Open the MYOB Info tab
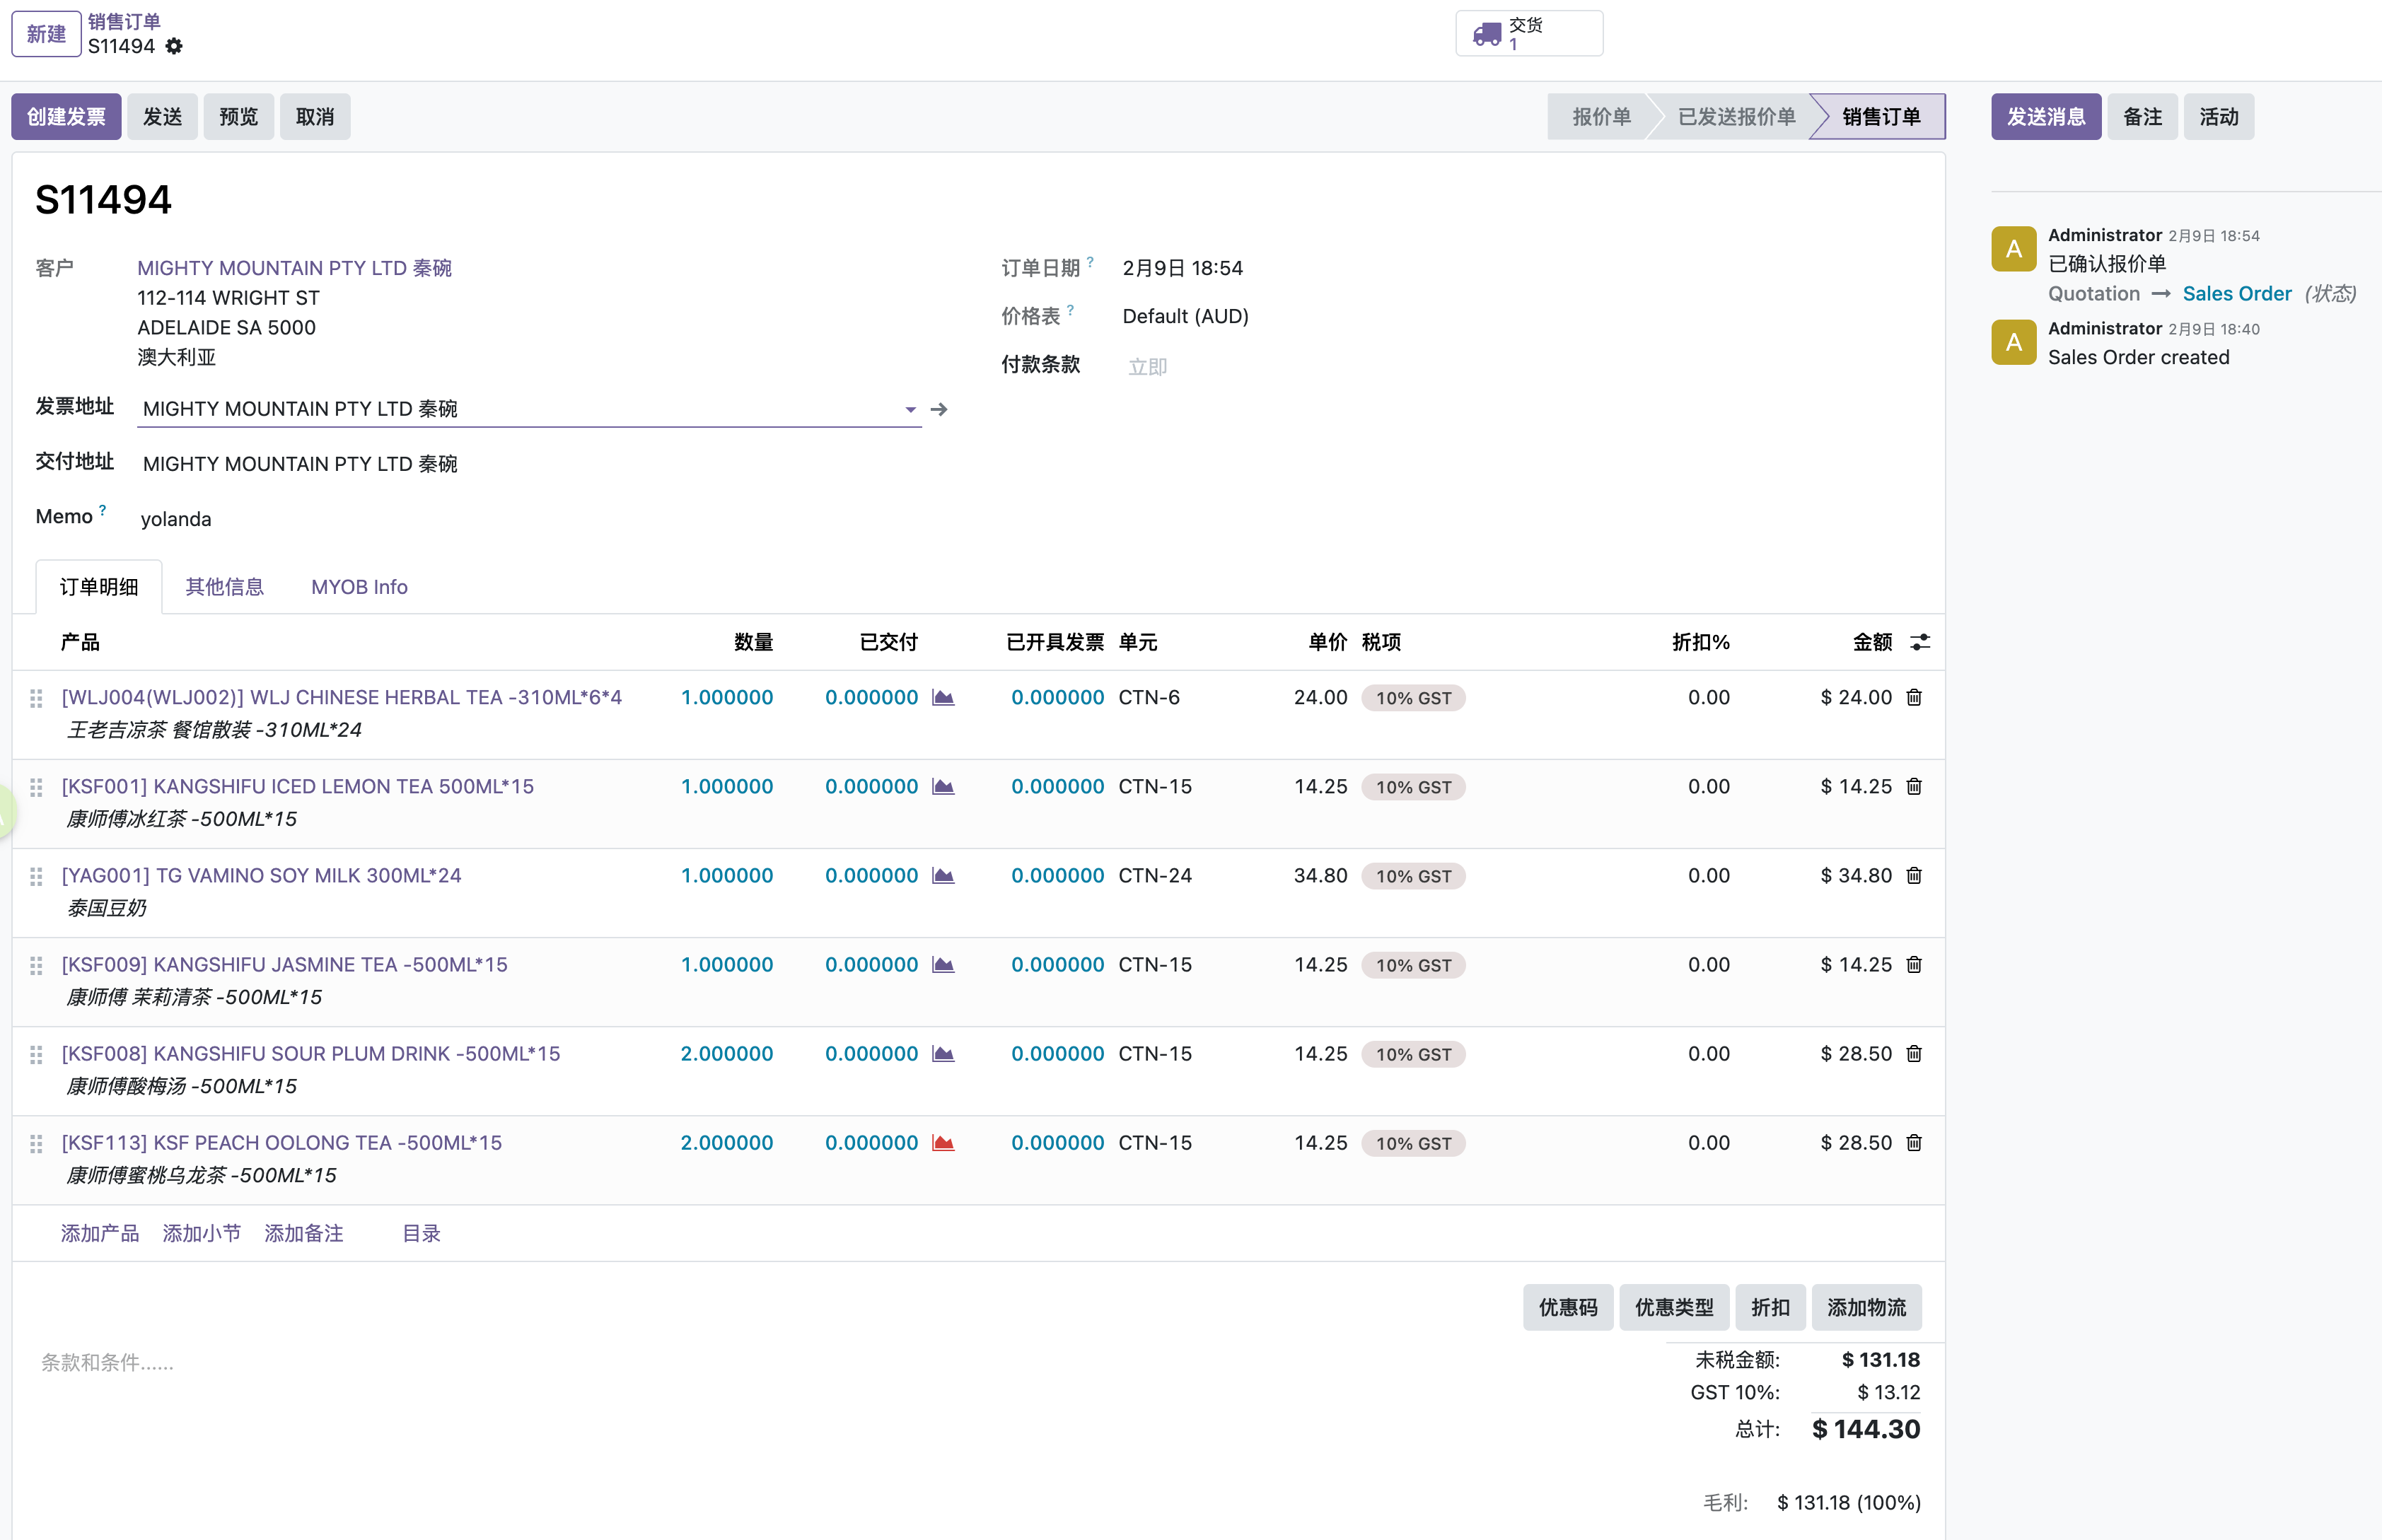The height and width of the screenshot is (1540, 2382). [360, 587]
